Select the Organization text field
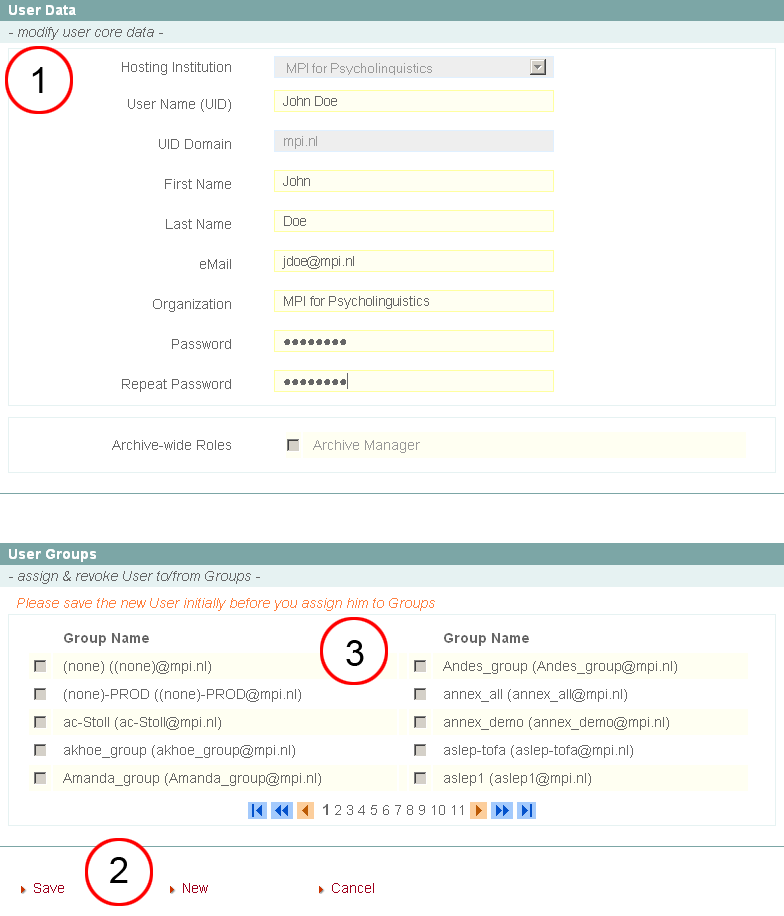784x916 pixels. (x=413, y=301)
